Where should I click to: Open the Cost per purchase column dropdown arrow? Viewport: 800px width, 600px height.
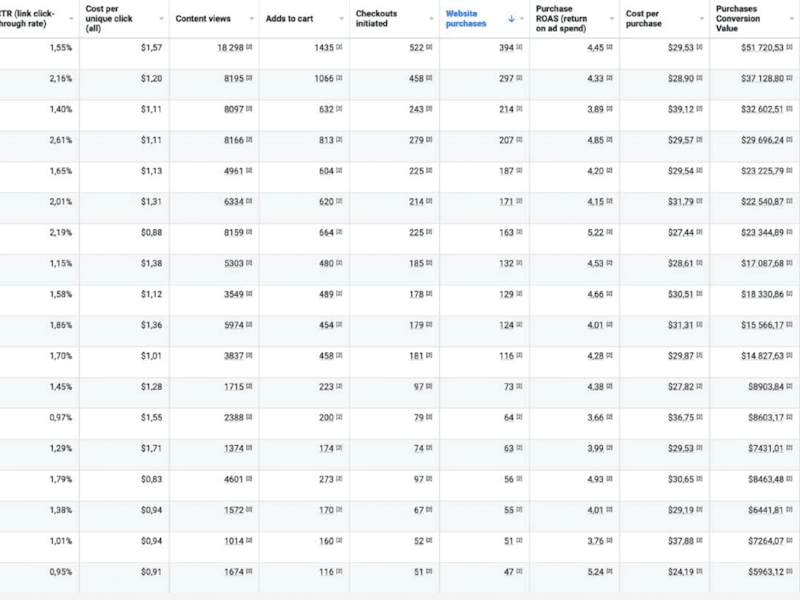click(702, 19)
